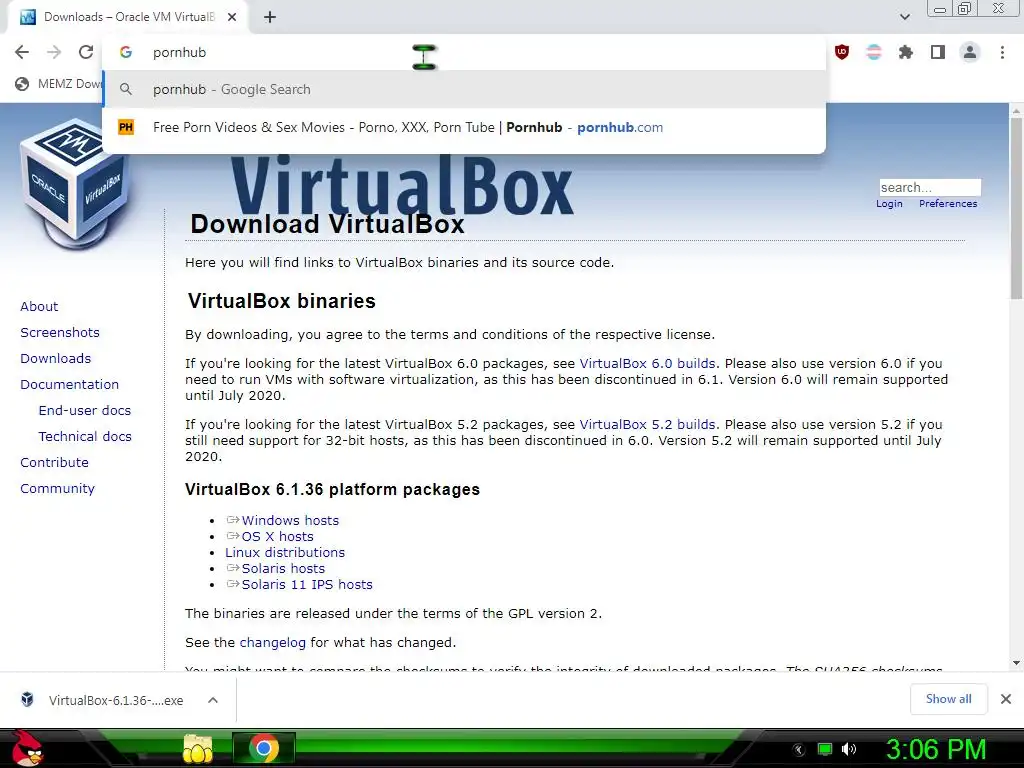This screenshot has width=1024, height=768.
Task: Open the Chrome profile avatar
Action: click(970, 52)
